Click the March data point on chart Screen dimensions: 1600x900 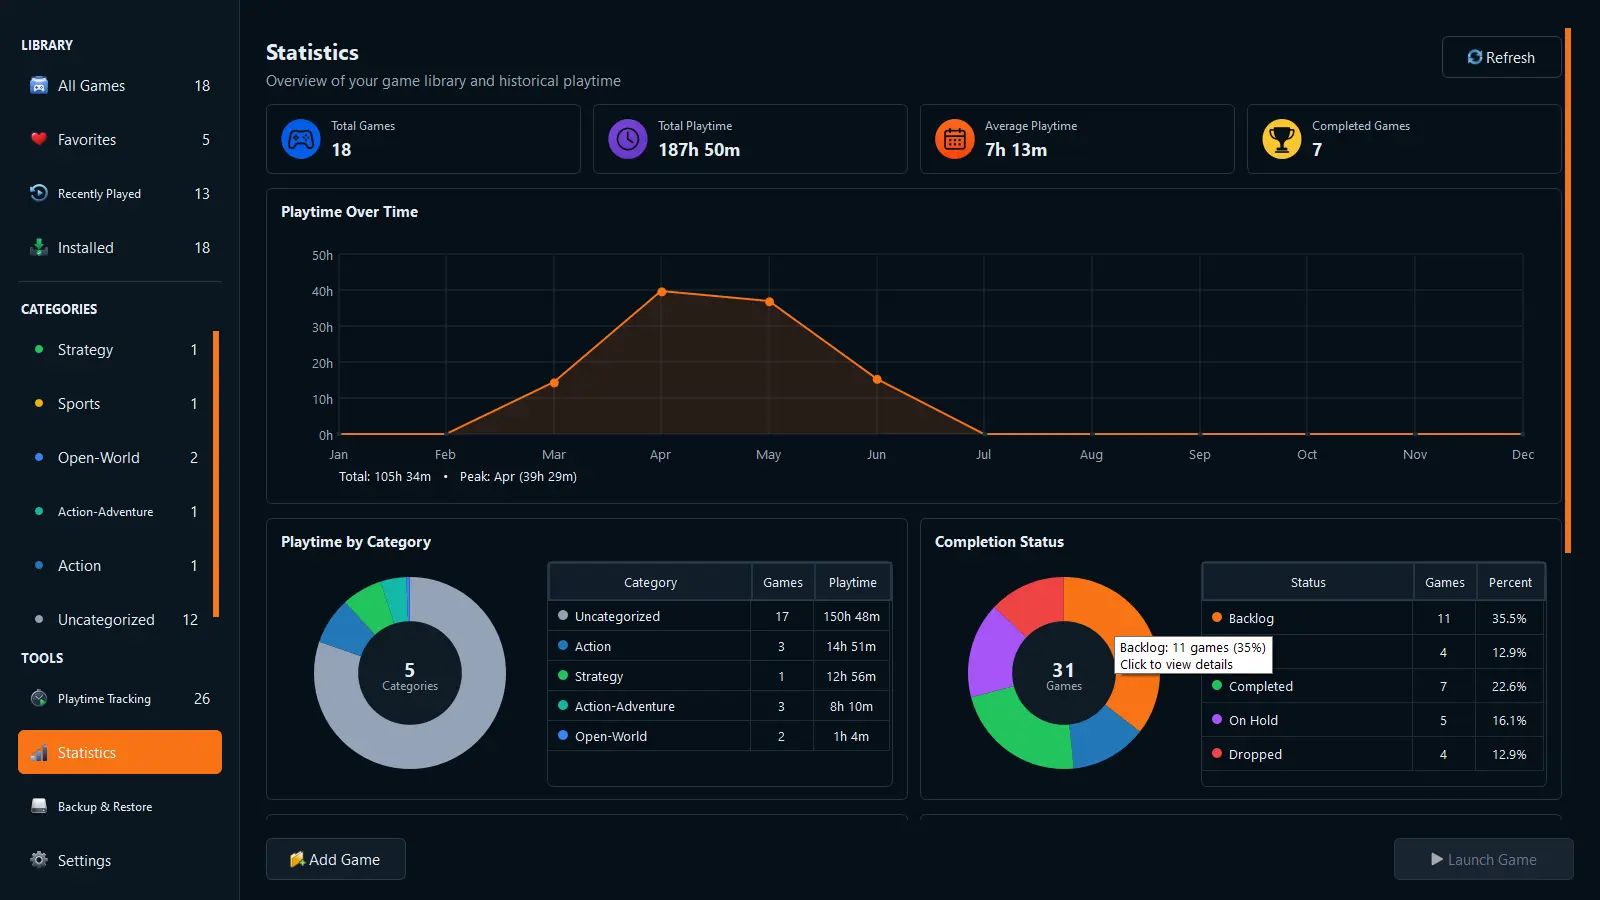point(554,383)
